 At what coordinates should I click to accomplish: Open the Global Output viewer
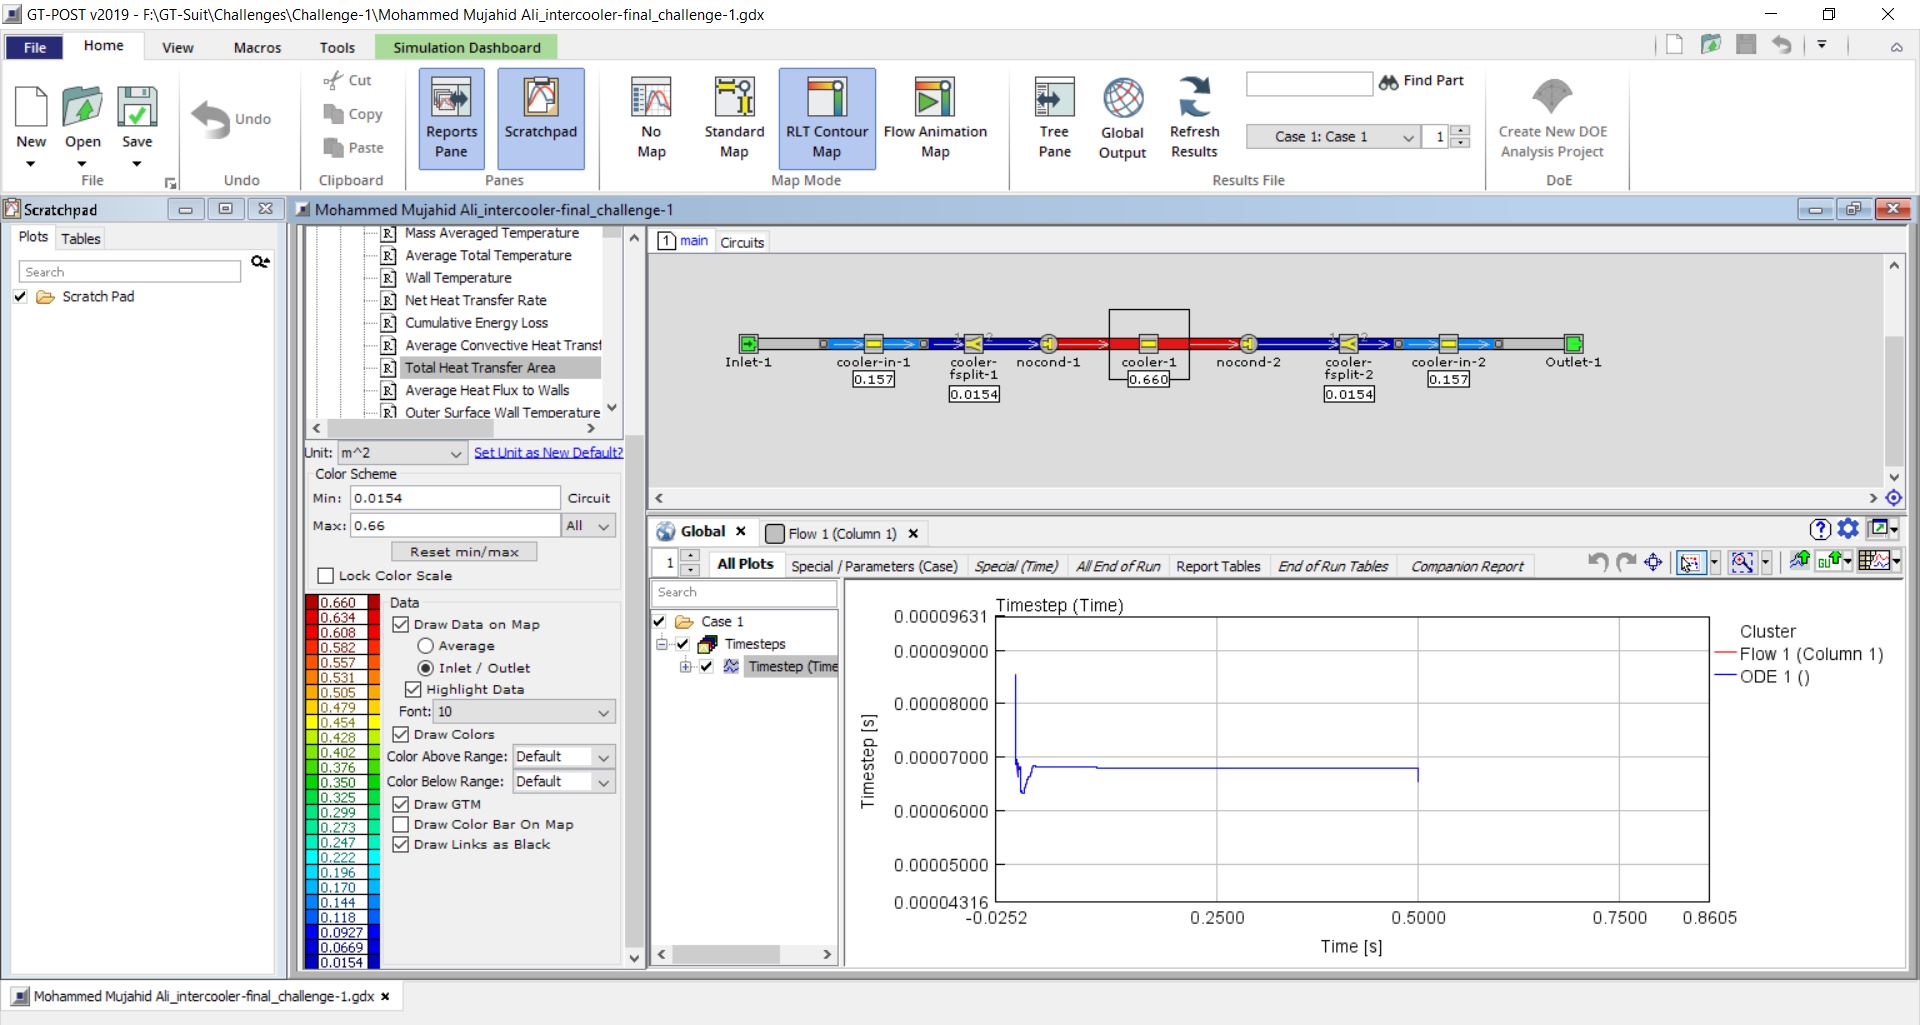(x=1121, y=117)
